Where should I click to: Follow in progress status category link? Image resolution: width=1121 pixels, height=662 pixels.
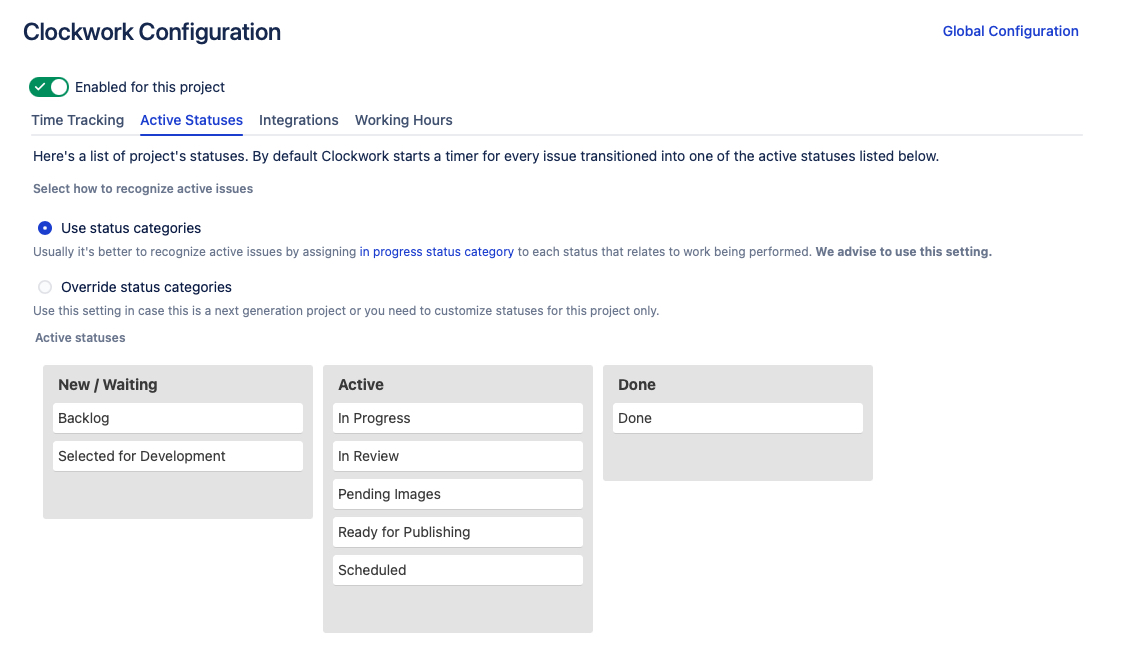(436, 252)
